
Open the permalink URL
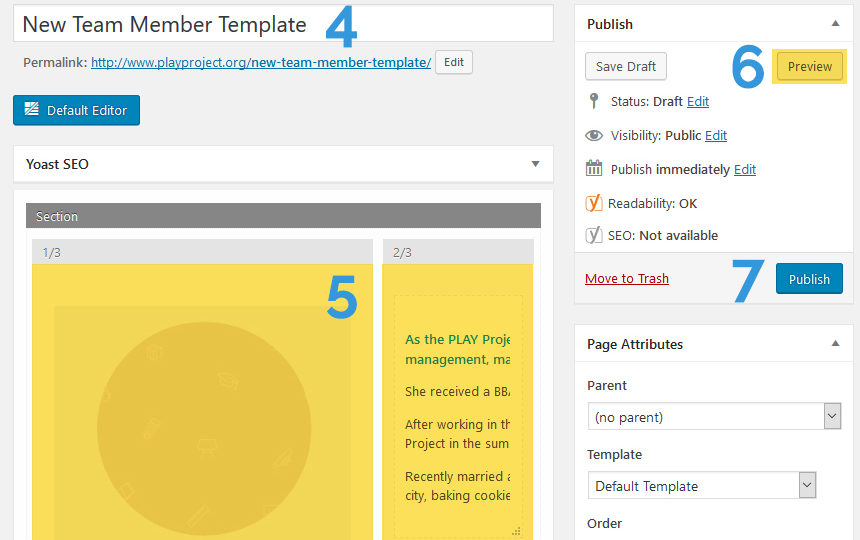click(261, 62)
